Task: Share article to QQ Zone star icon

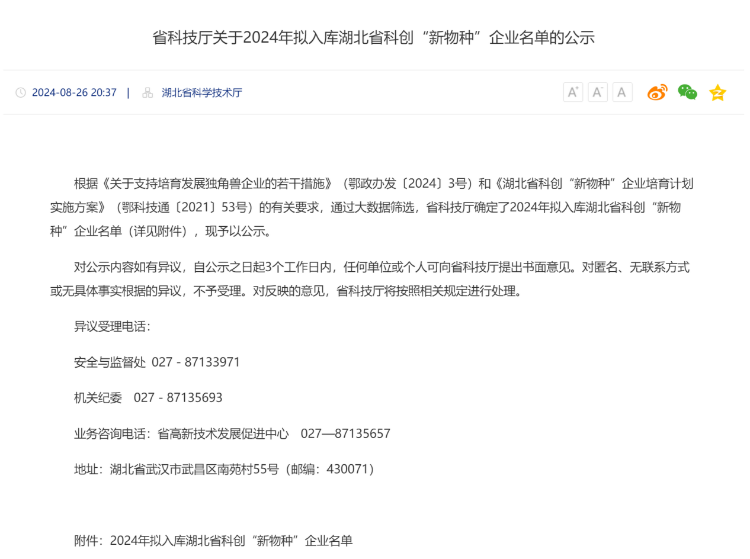Action: point(717,93)
